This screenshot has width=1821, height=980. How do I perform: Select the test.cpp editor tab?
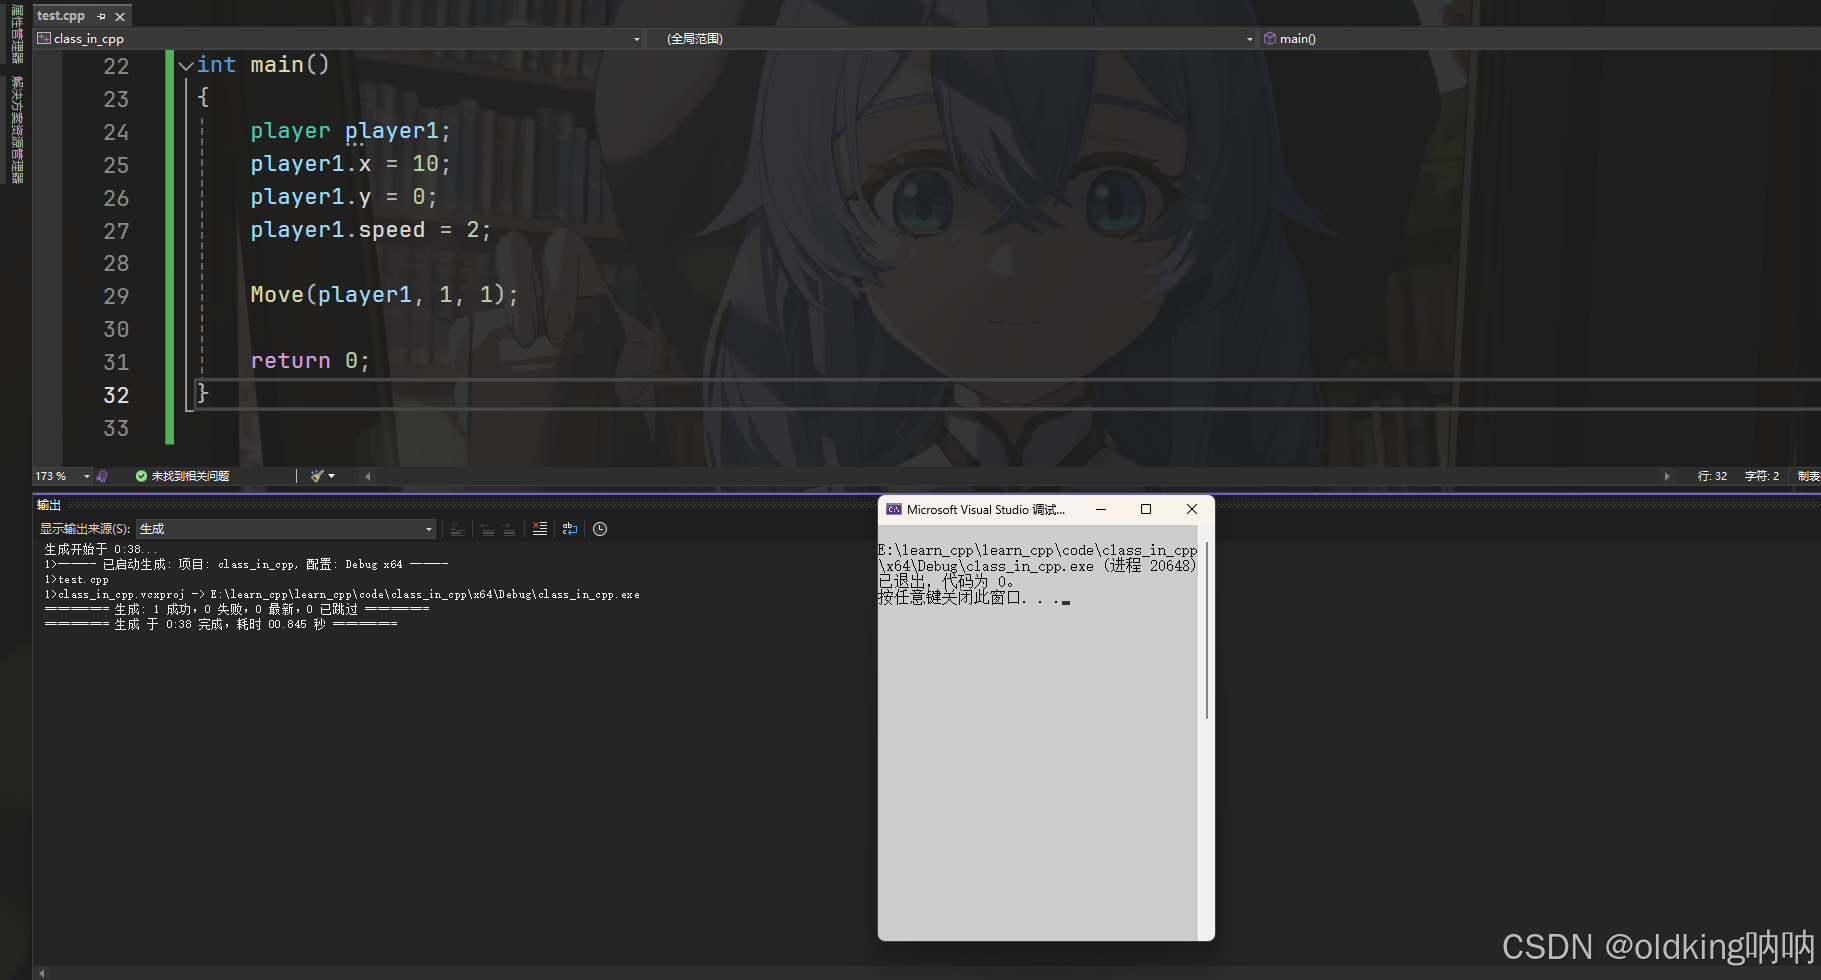tap(61, 16)
